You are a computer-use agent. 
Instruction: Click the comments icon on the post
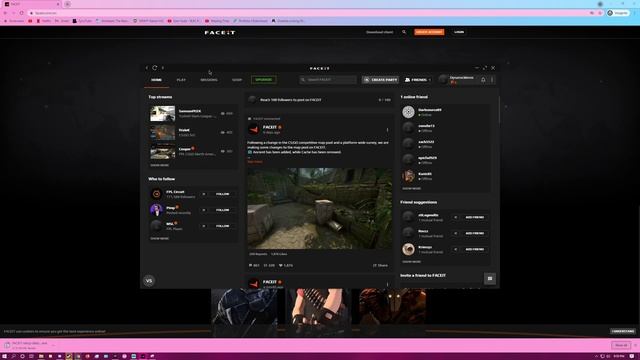[251, 265]
